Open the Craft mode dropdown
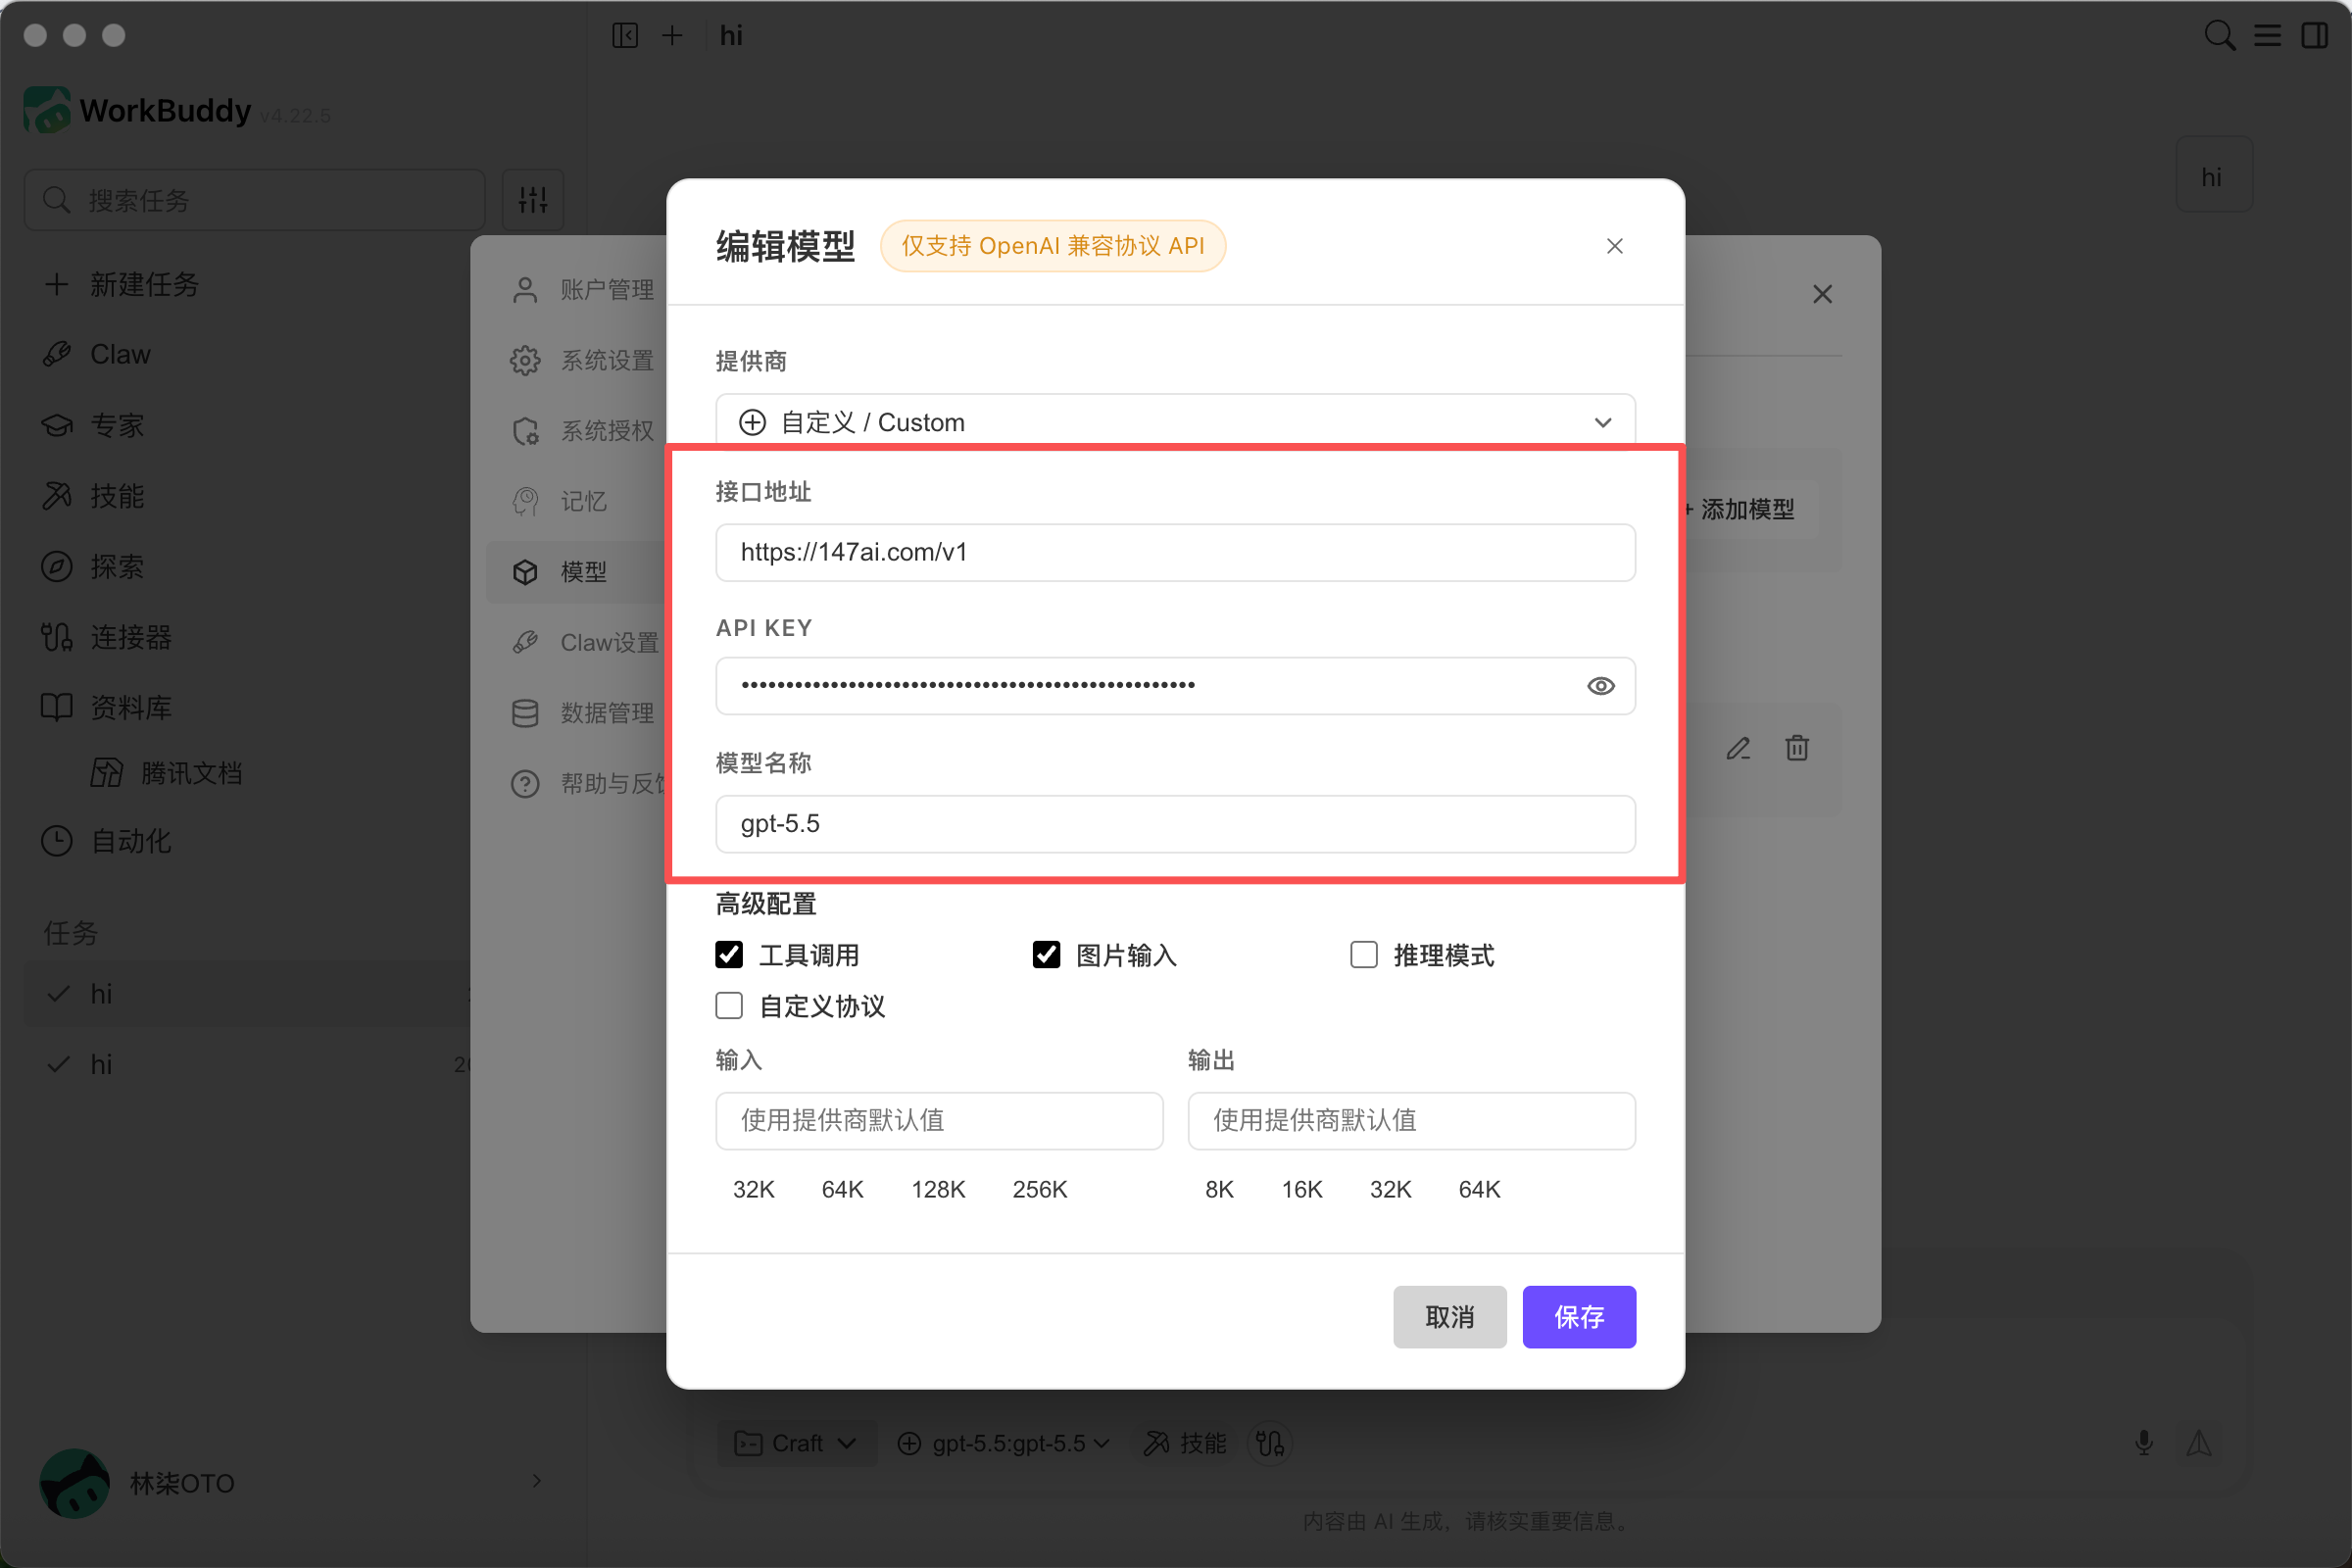The width and height of the screenshot is (2352, 1568). 796,1443
